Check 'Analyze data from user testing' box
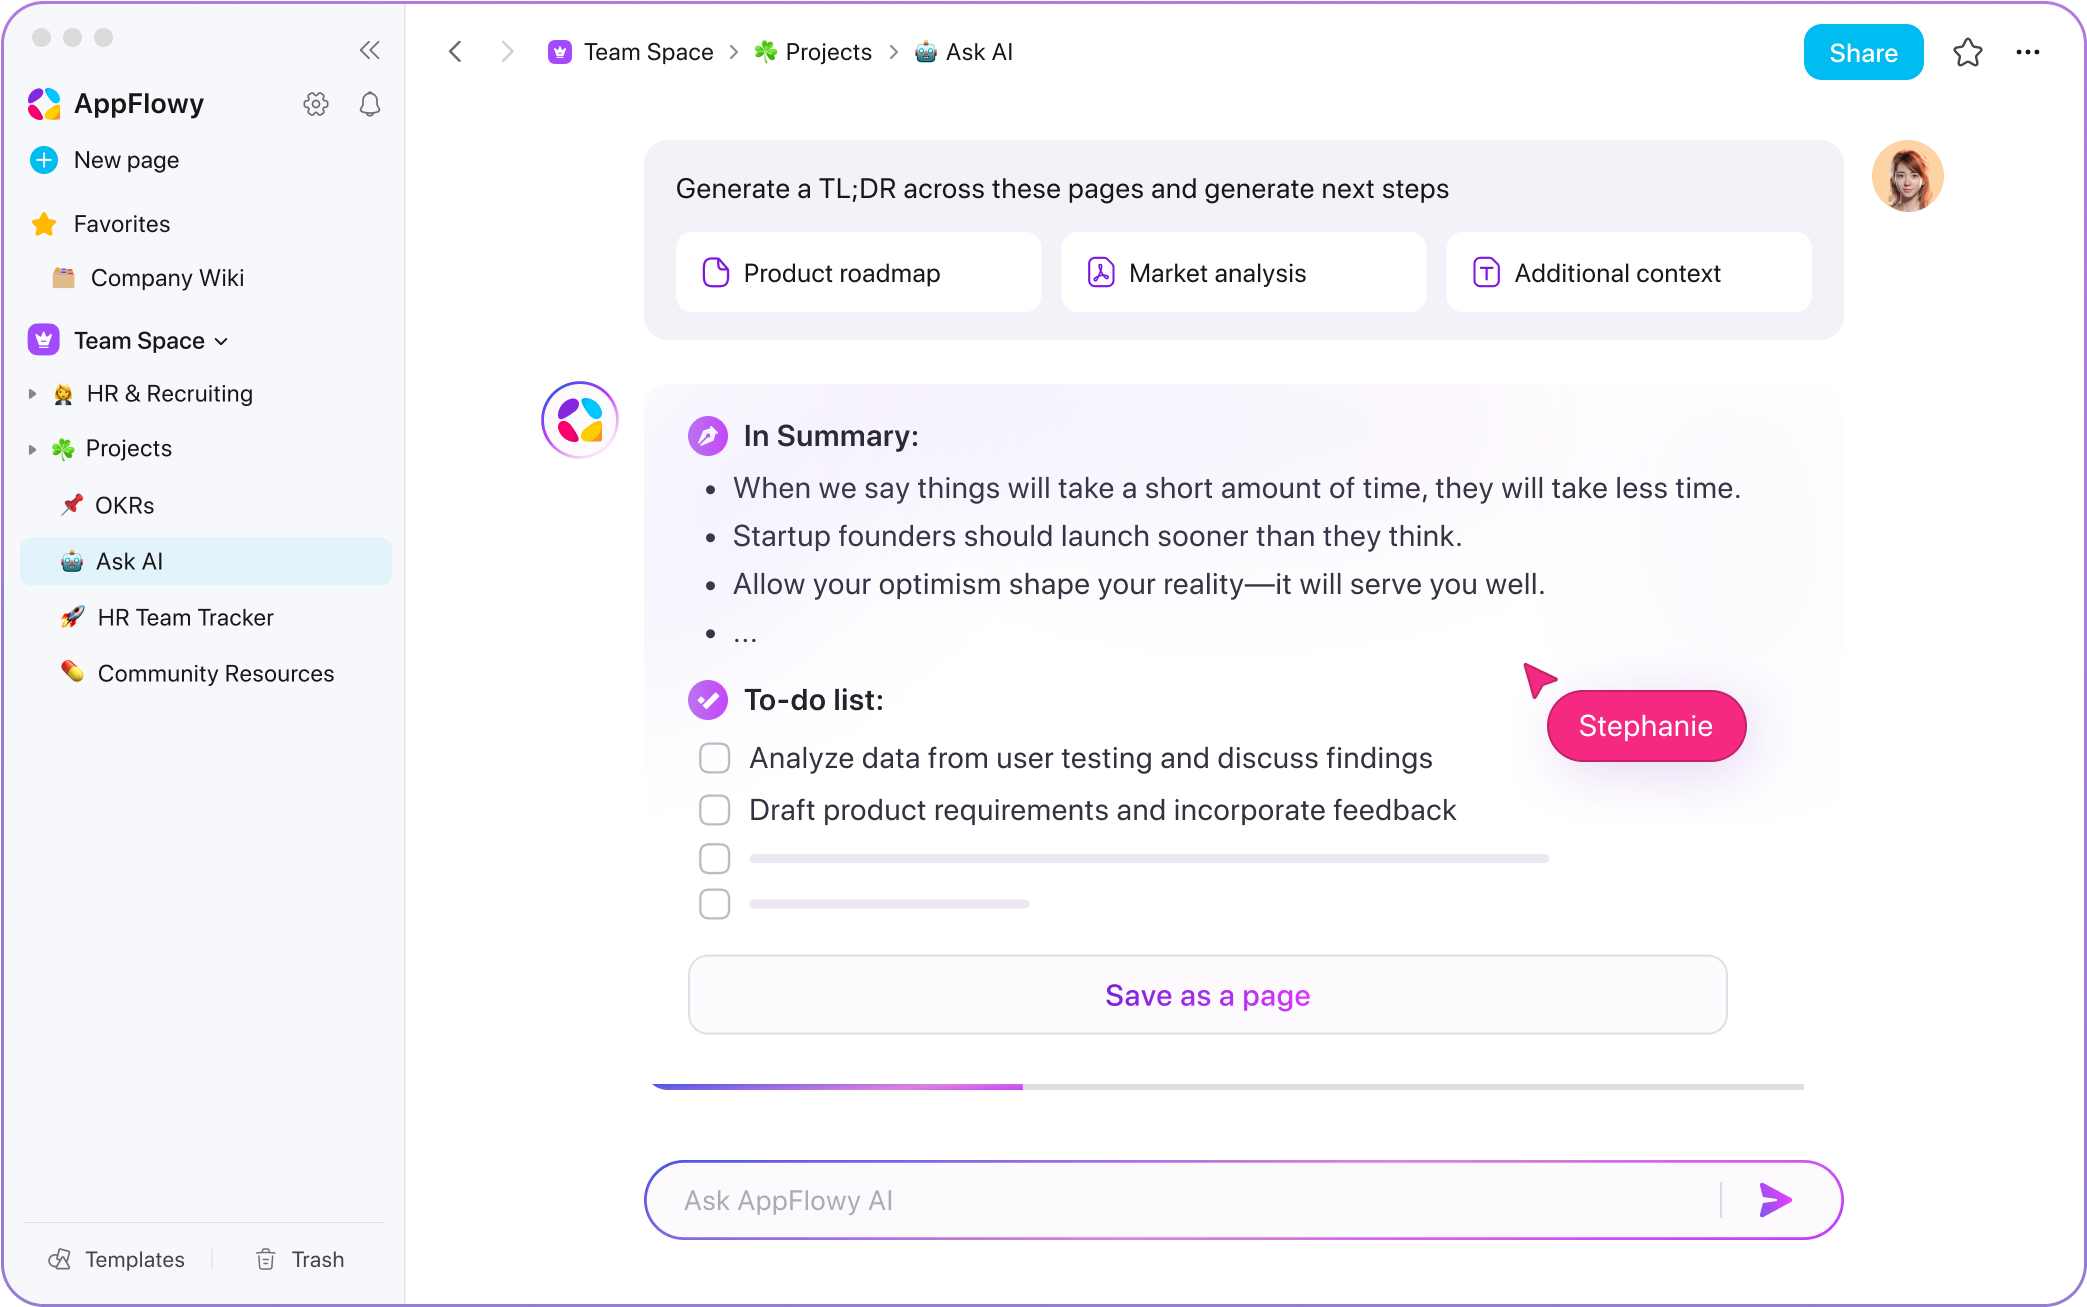The width and height of the screenshot is (2087, 1307). point(714,758)
